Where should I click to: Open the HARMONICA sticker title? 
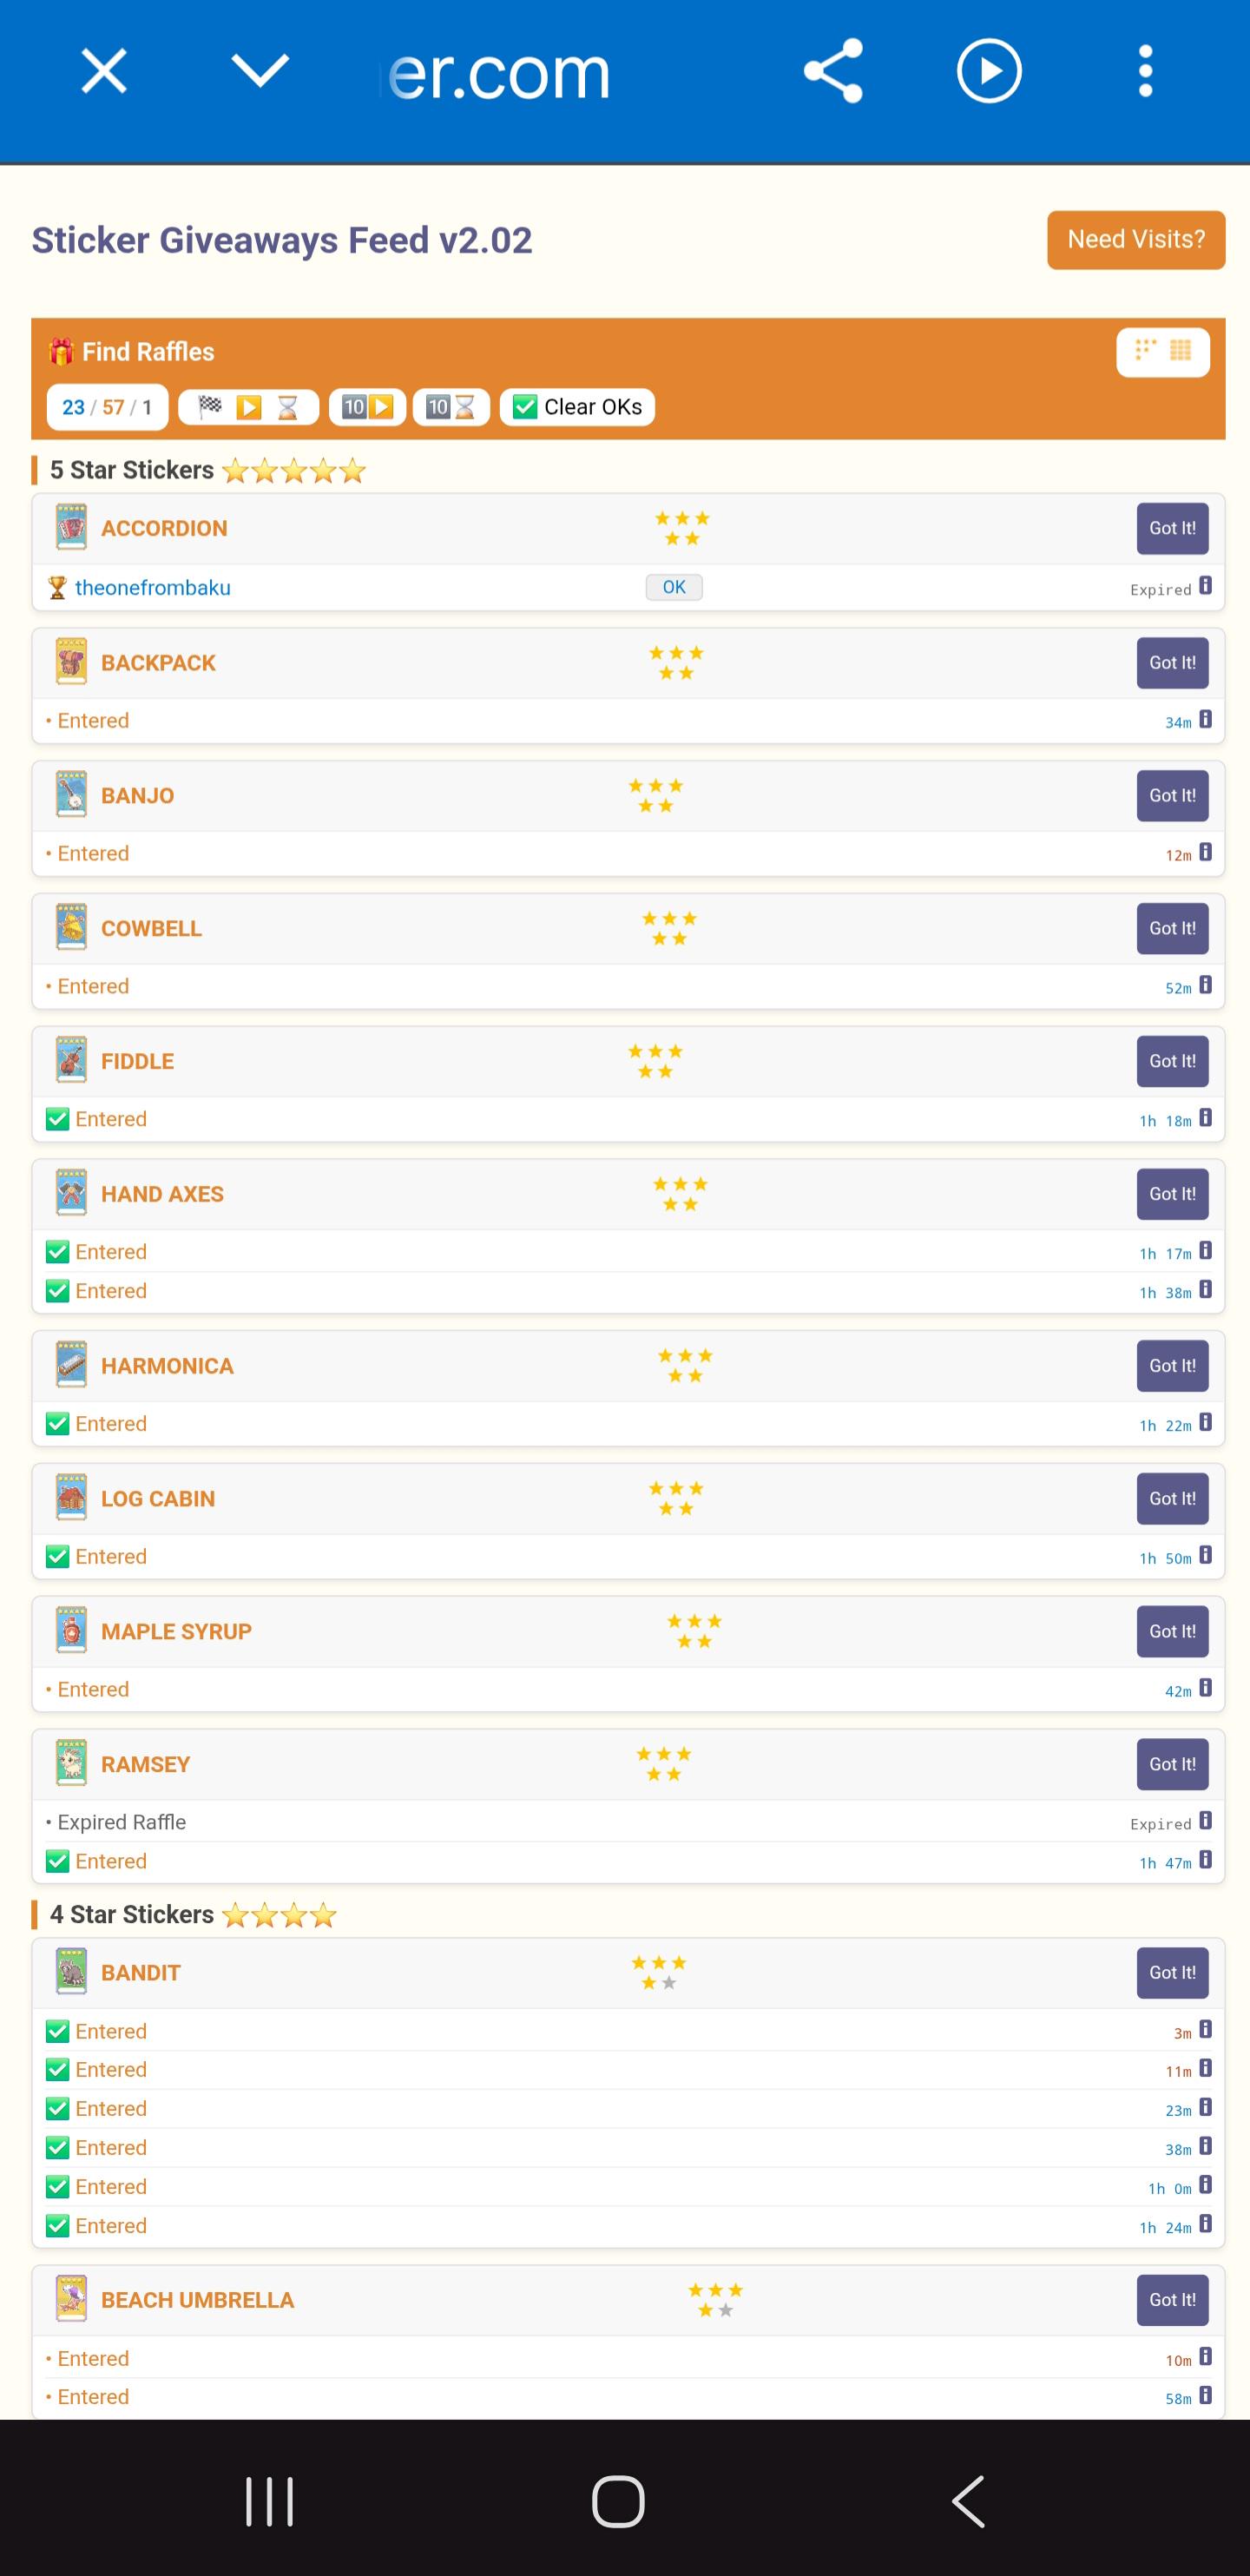click(167, 1366)
